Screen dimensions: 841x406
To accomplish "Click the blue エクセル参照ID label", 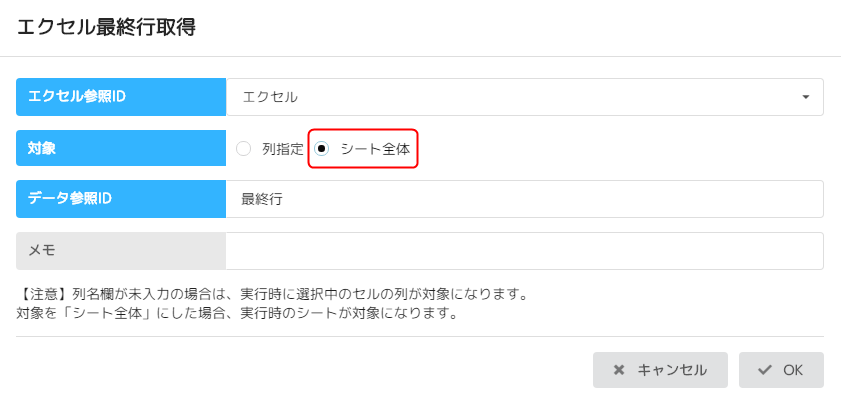I will (121, 97).
